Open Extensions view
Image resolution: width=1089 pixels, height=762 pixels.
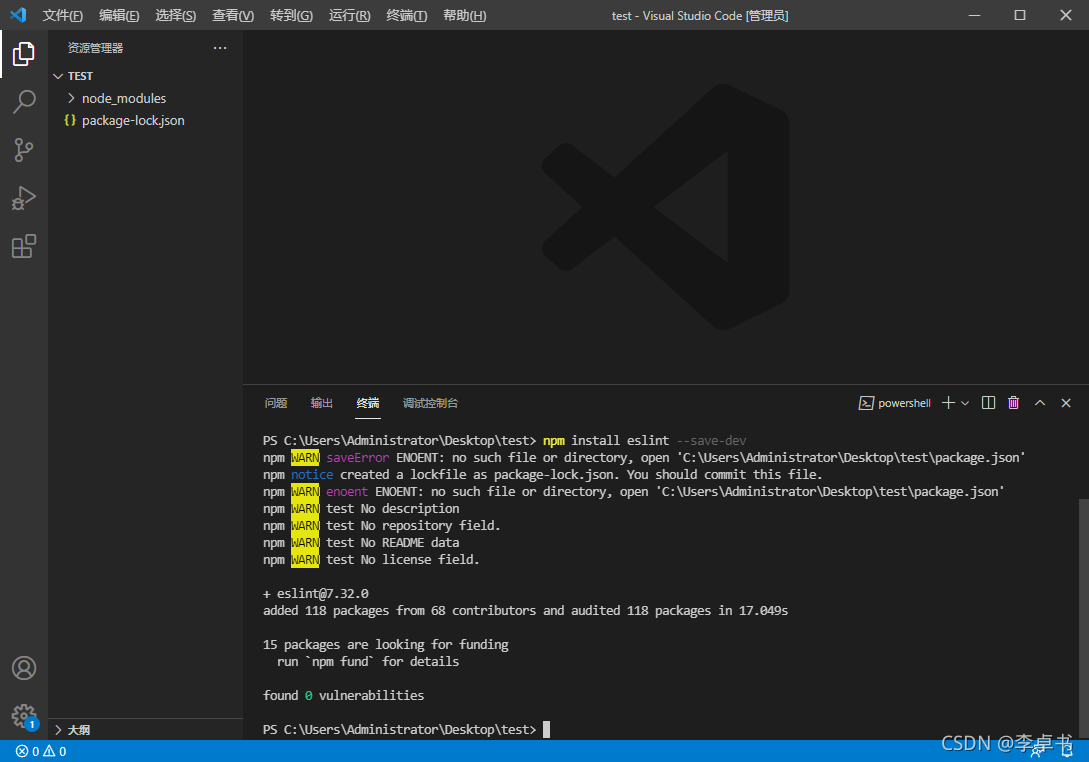[x=24, y=246]
